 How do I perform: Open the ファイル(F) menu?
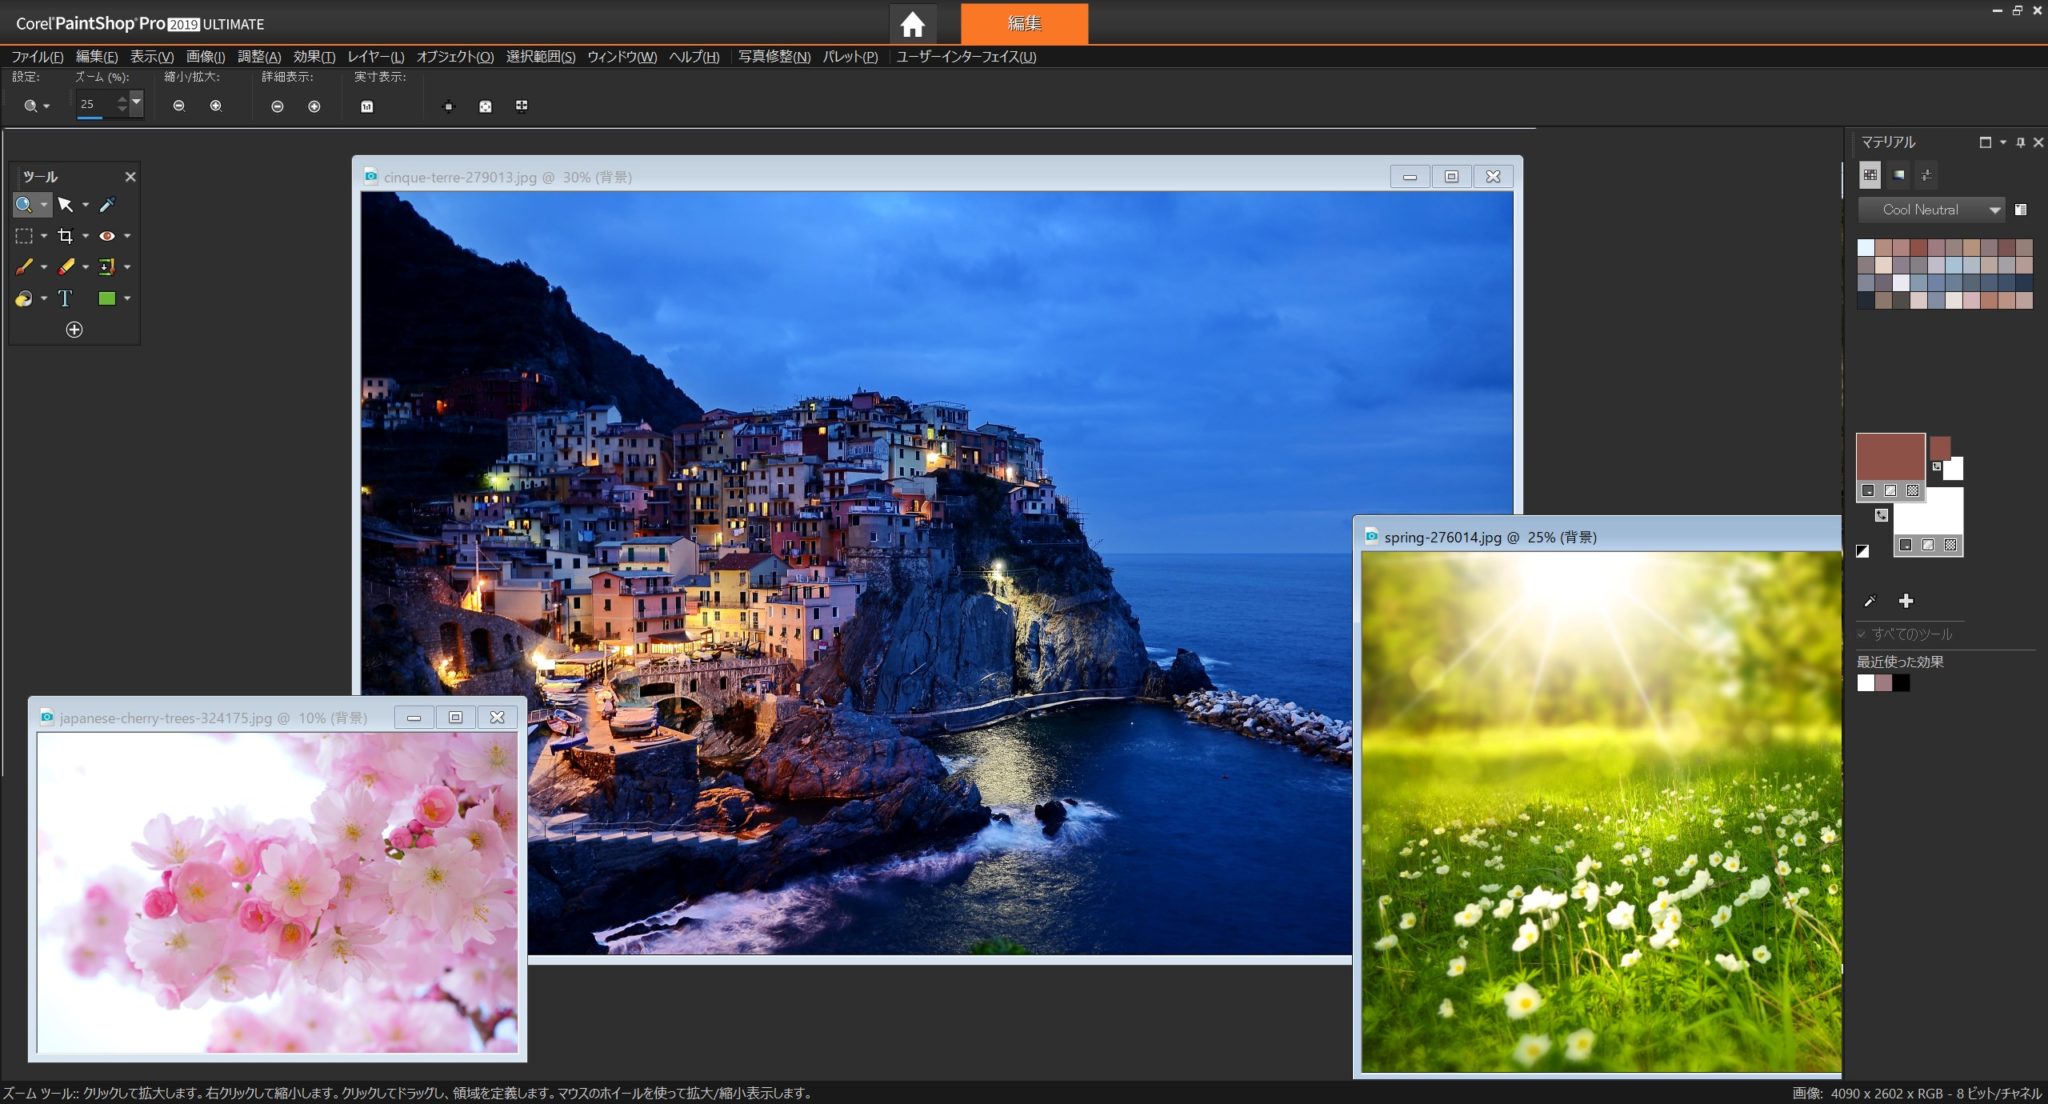tap(37, 57)
